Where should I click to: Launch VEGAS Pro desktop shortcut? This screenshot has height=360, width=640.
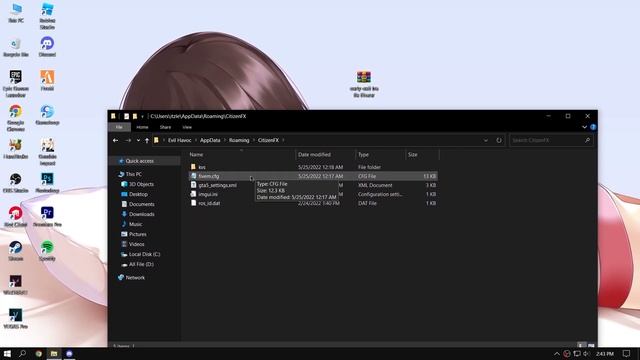click(16, 319)
